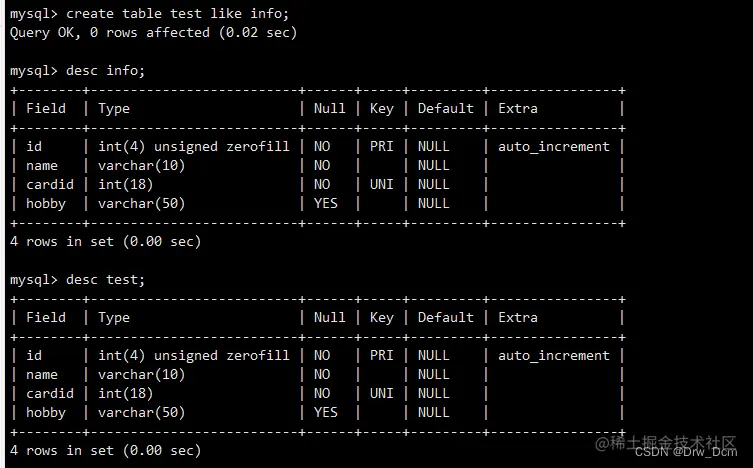
Task: Click 'Extra' header in the info table
Action: [x=518, y=108]
